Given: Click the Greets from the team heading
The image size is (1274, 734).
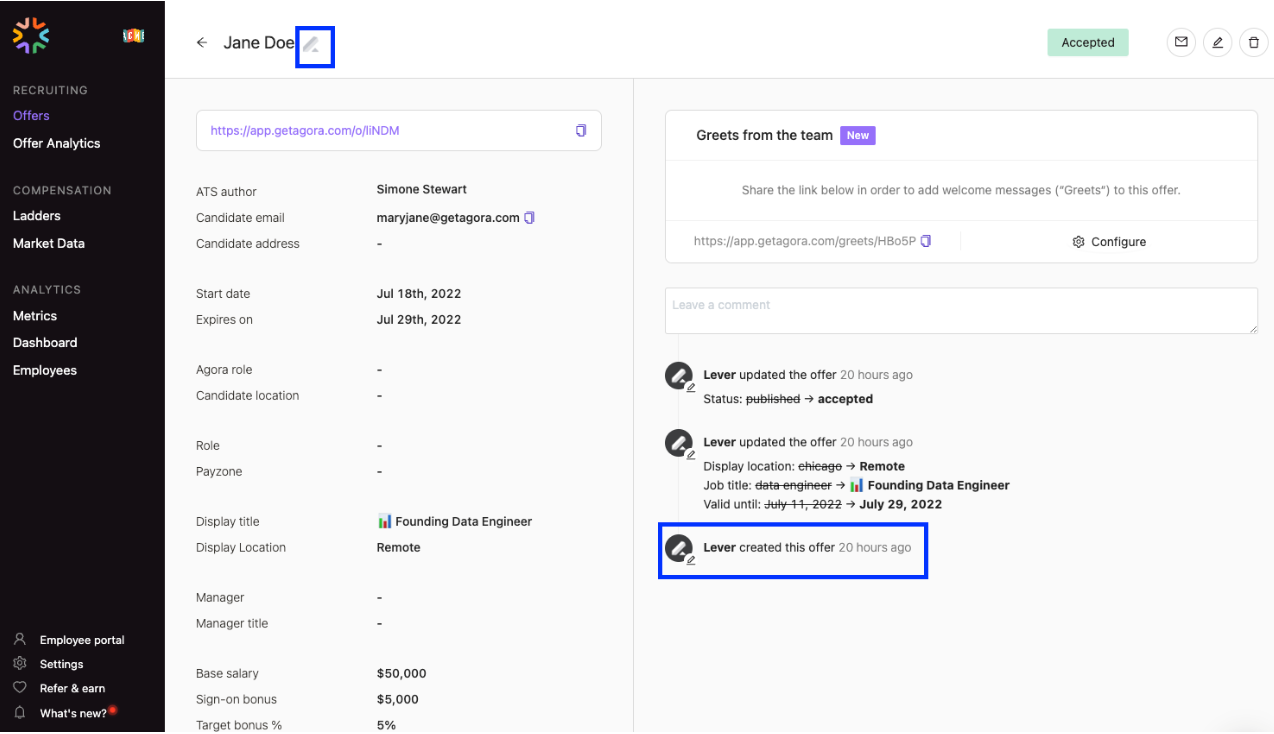Looking at the screenshot, I should (x=765, y=135).
